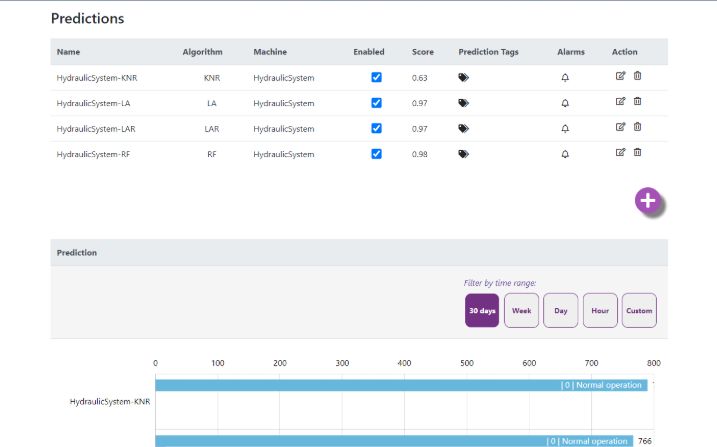Image resolution: width=717 pixels, height=447 pixels.
Task: Delete the HydraulicSystem-LA prediction
Action: coord(637,101)
